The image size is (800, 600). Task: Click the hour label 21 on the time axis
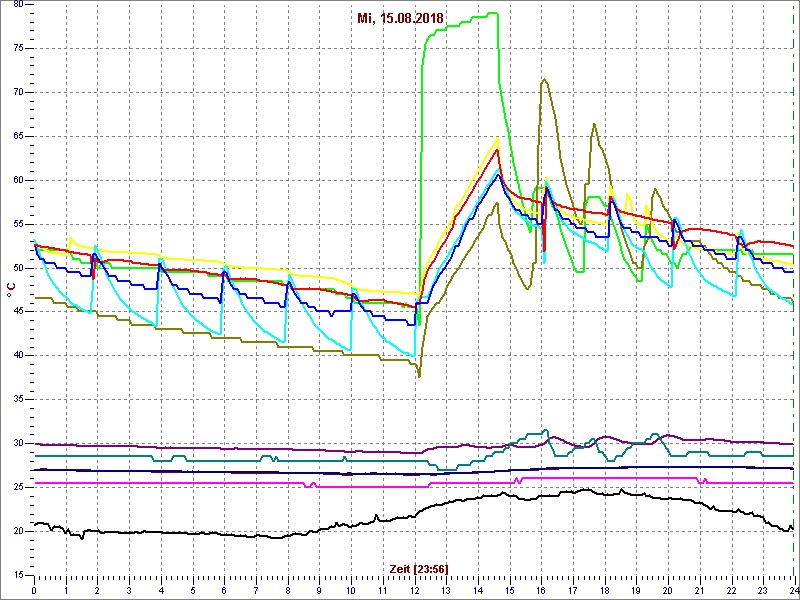(699, 591)
